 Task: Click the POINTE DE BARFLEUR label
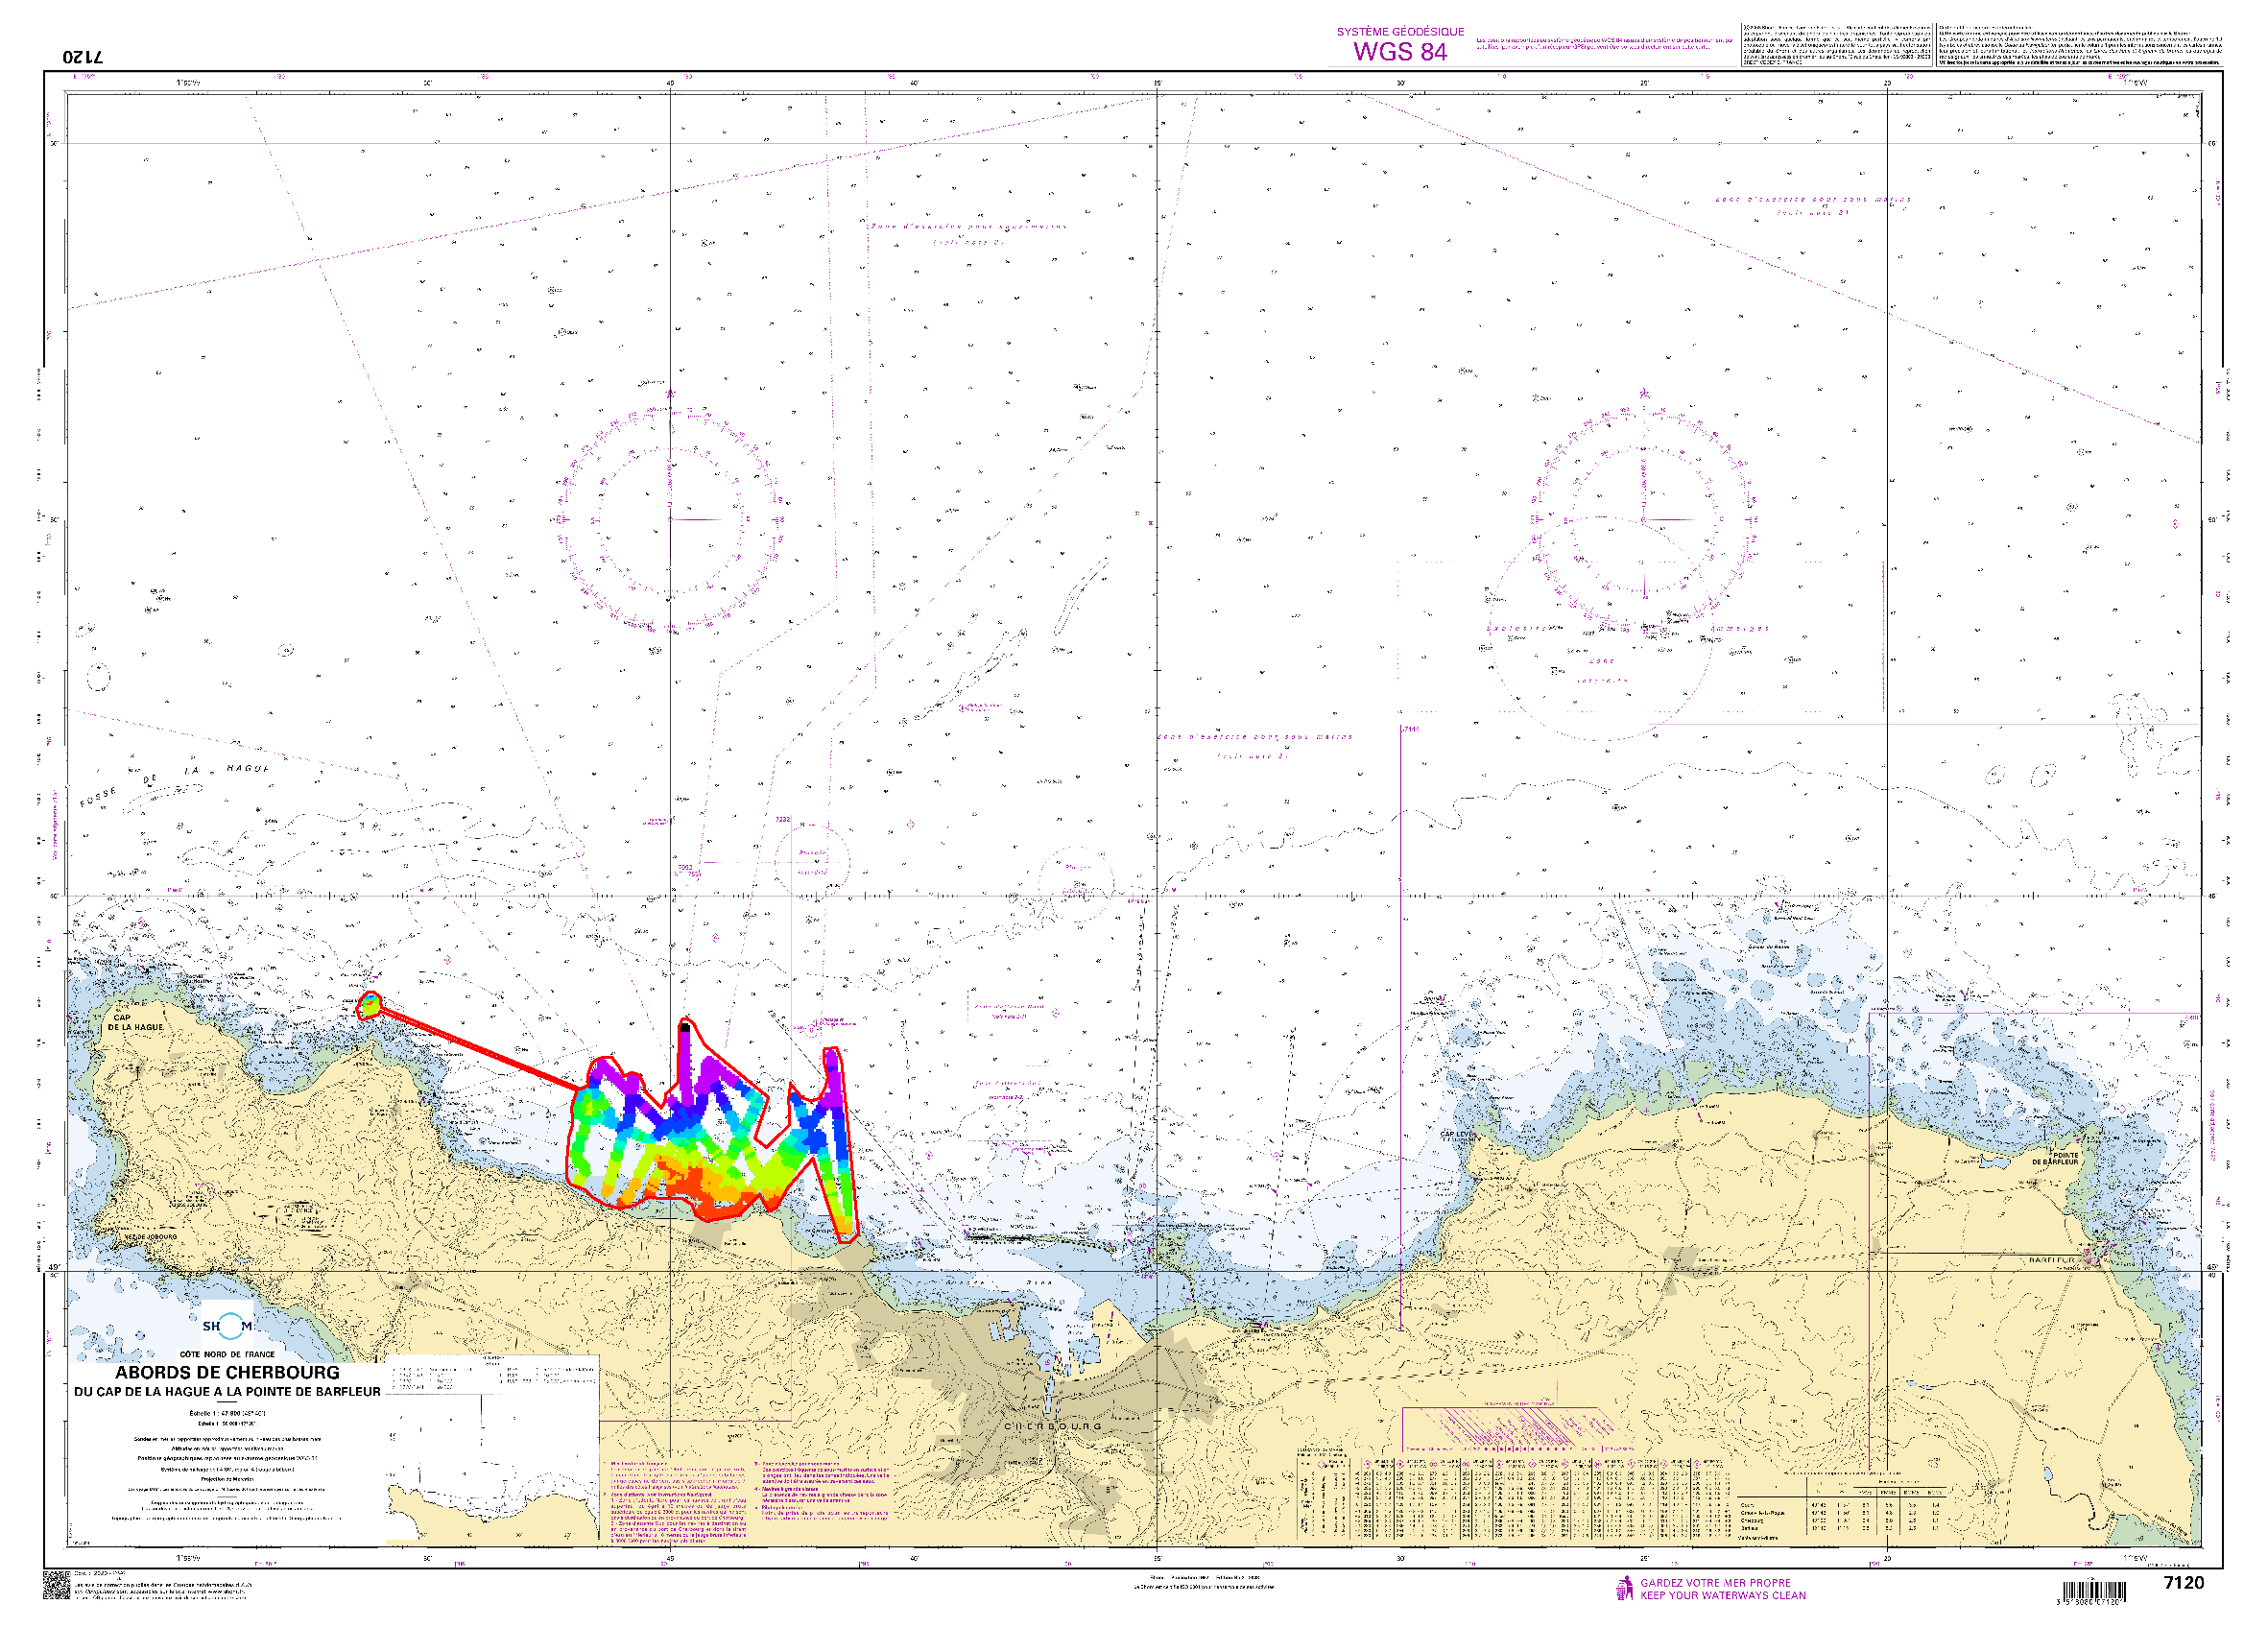[x=2054, y=1158]
